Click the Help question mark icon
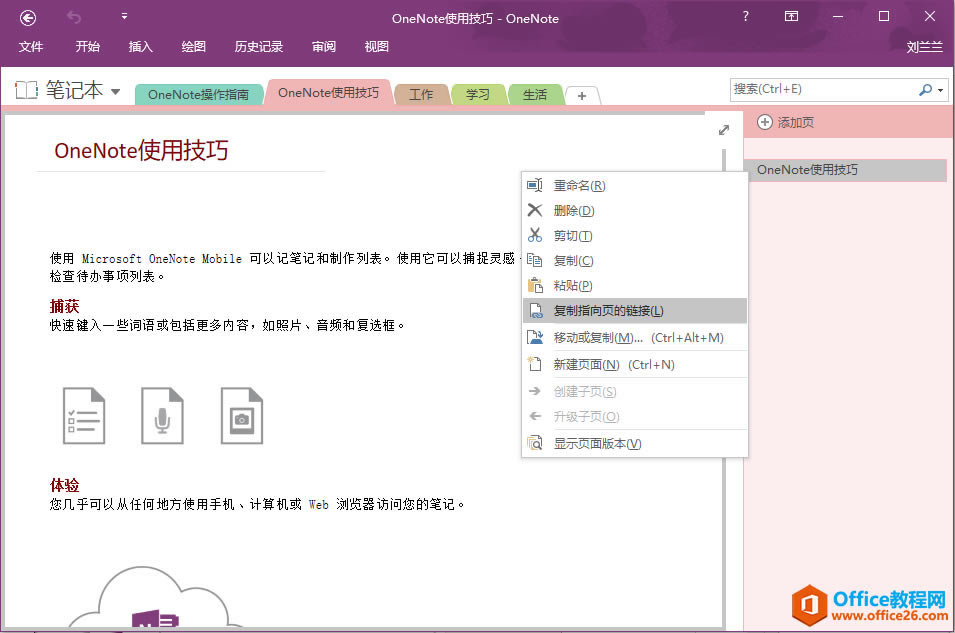This screenshot has width=955, height=633. pyautogui.click(x=745, y=18)
